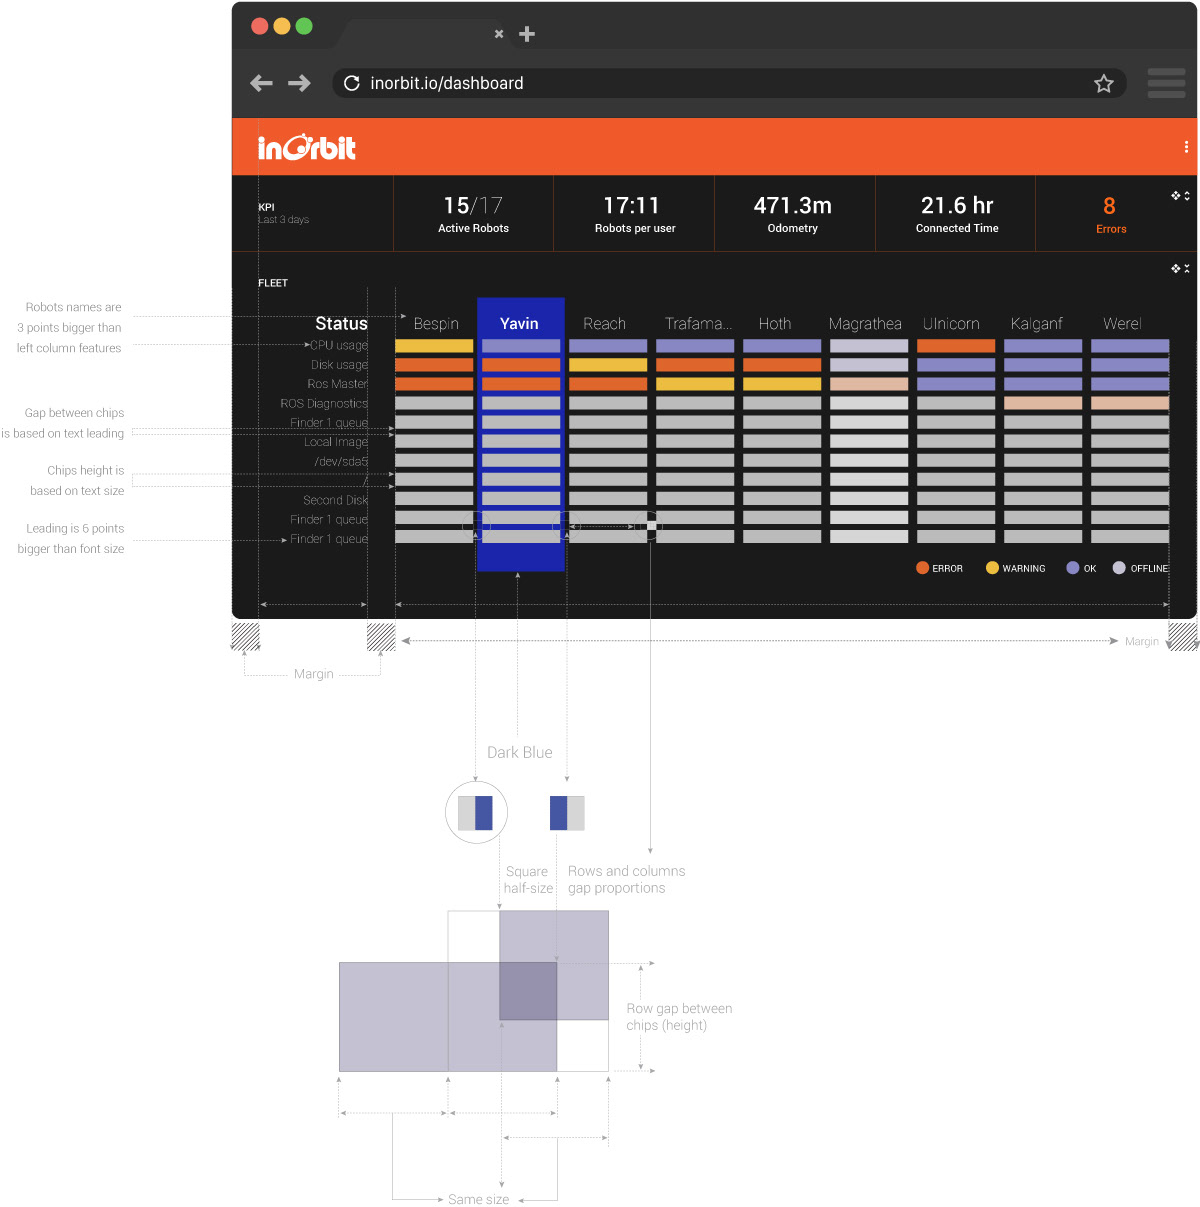Select the Bespin robot column header
The height and width of the screenshot is (1207, 1200).
(x=436, y=323)
